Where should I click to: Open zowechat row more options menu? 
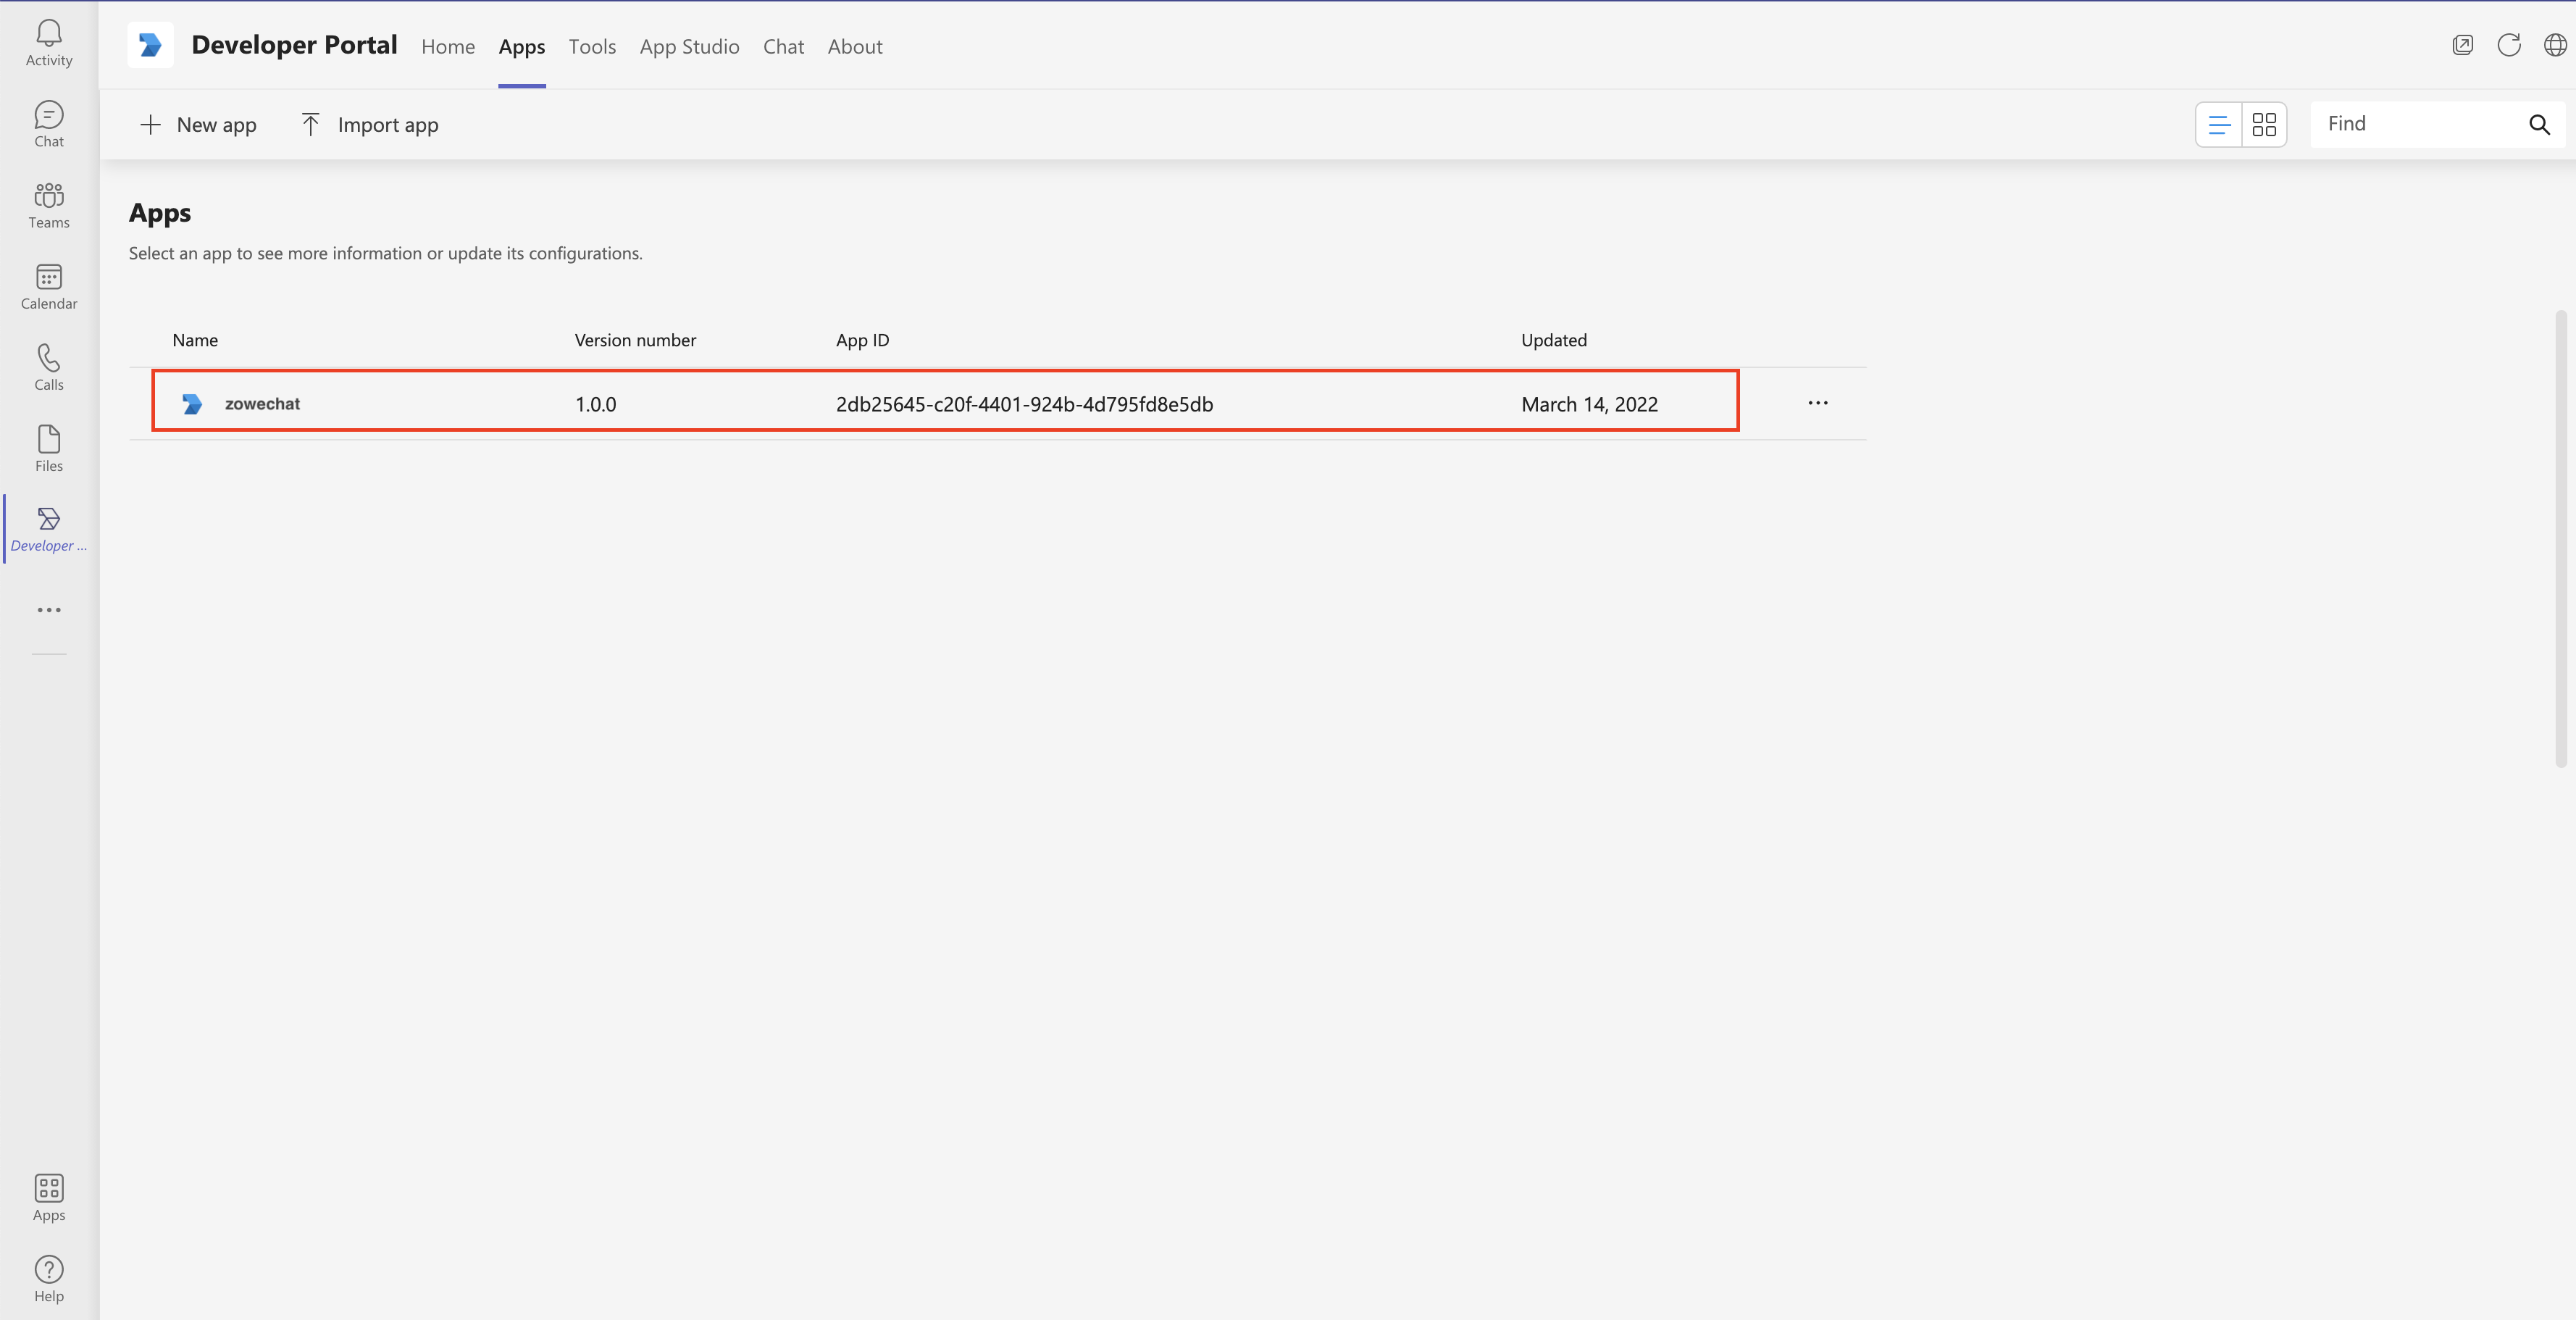point(1817,403)
